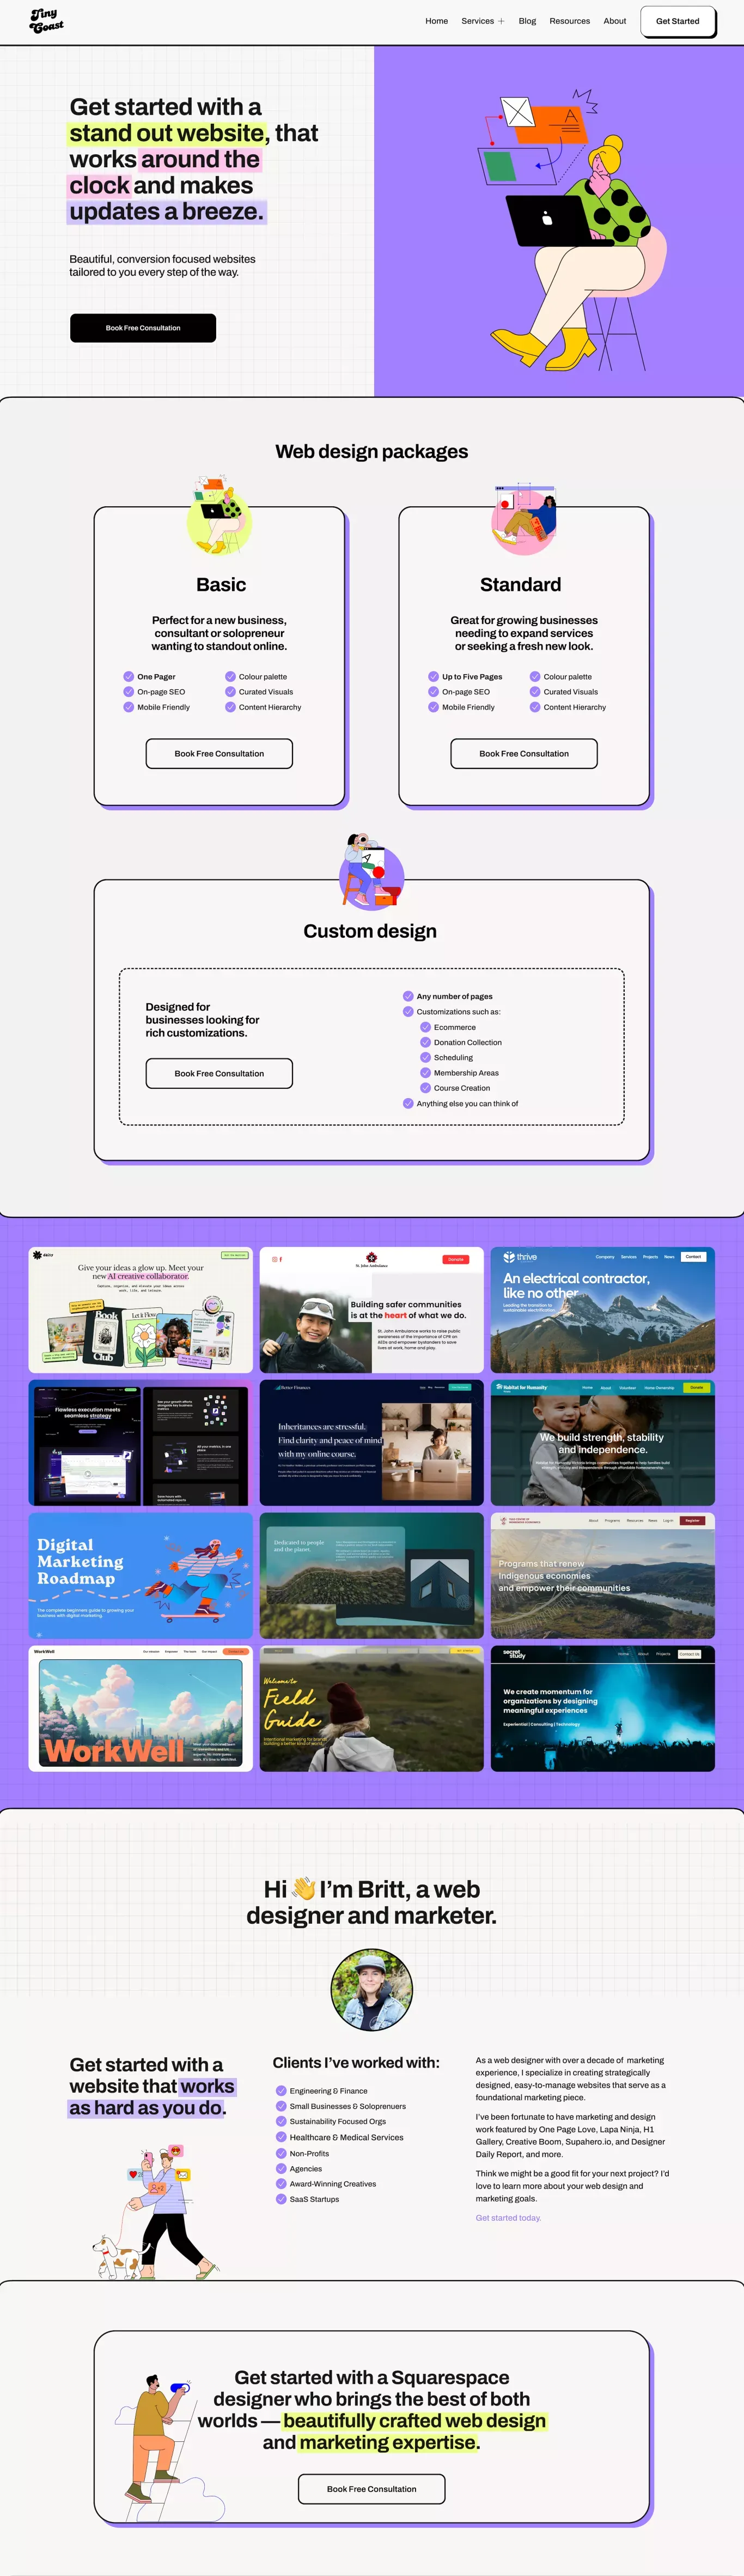Screen dimensions: 744x2576
Task: Book Free Consultation in Custom design card
Action: [x=219, y=1073]
